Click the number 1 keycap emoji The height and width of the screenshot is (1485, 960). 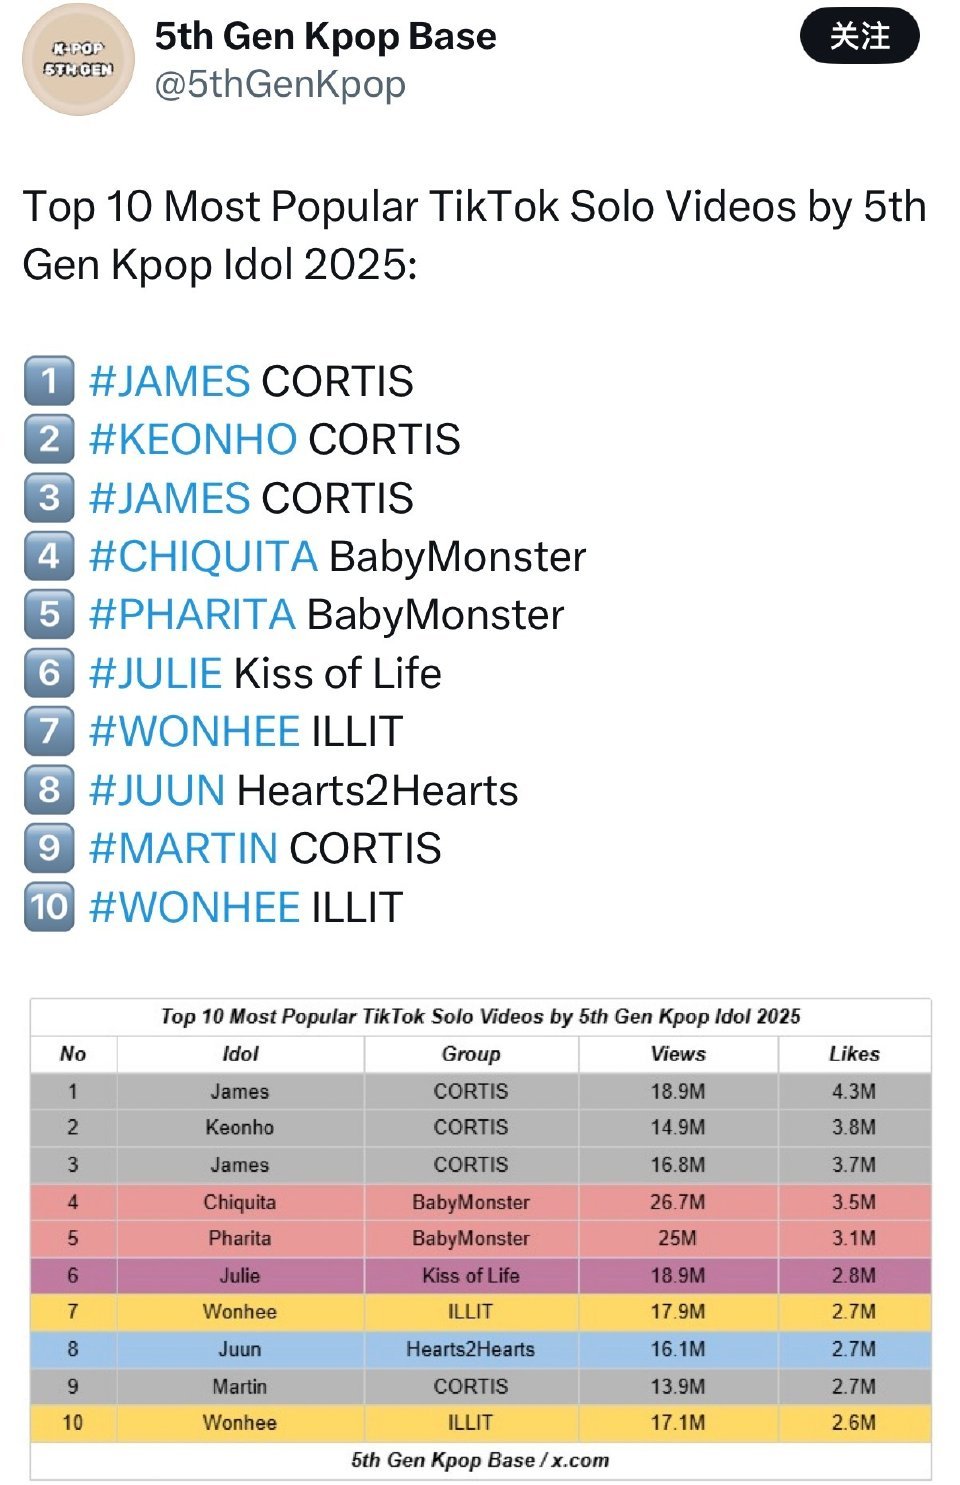point(49,381)
